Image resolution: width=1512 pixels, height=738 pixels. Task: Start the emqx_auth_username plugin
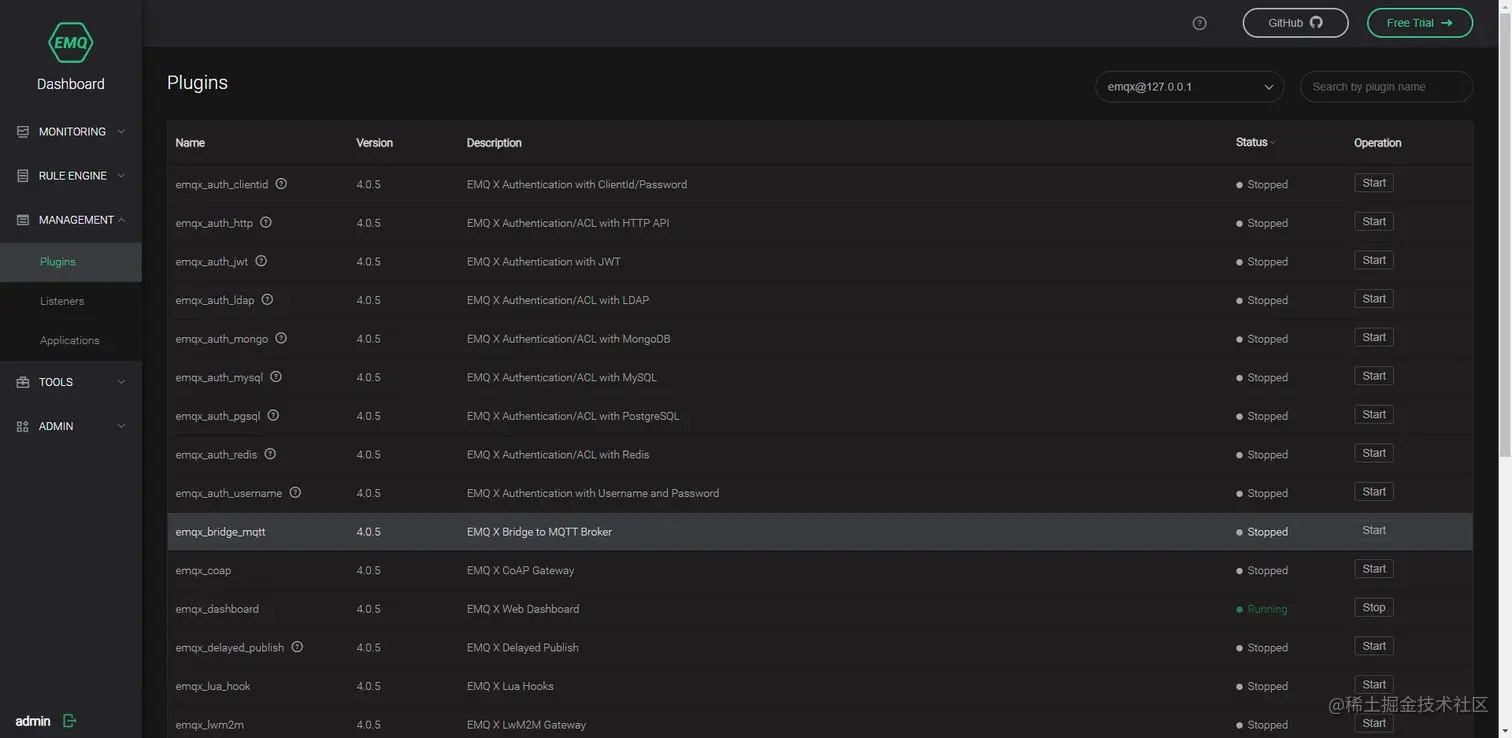tap(1374, 492)
